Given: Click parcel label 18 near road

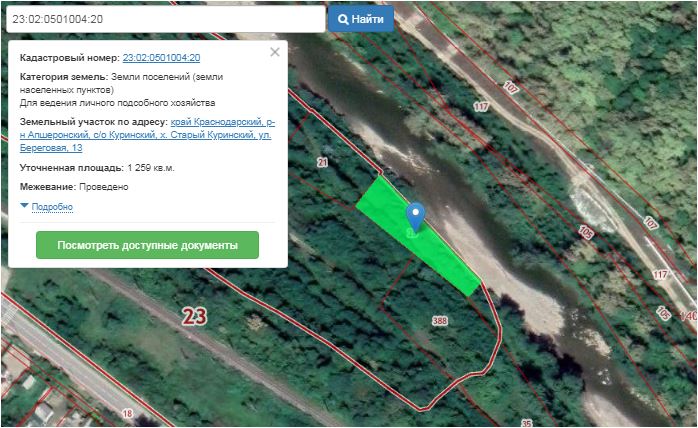Looking at the screenshot, I should pos(128,413).
